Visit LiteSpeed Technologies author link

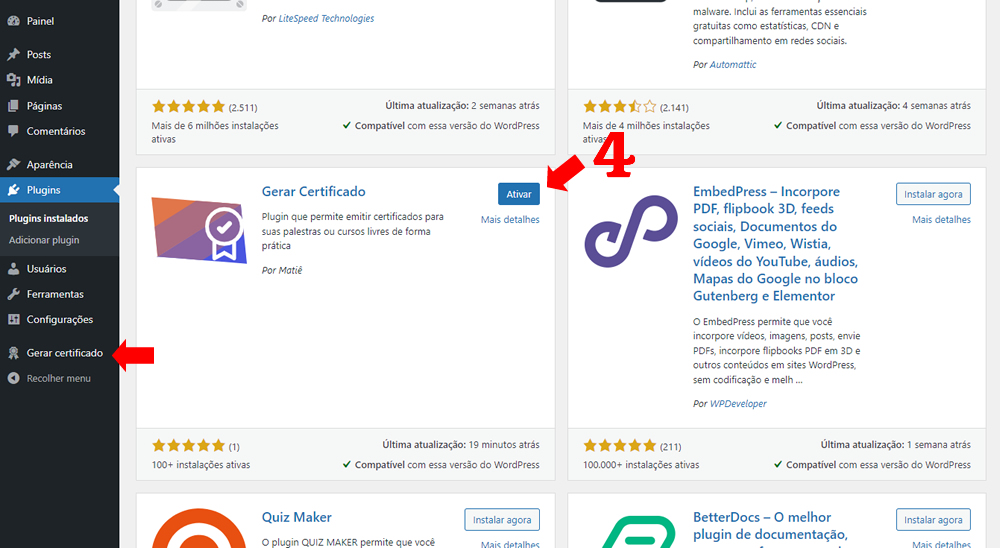[x=326, y=19]
